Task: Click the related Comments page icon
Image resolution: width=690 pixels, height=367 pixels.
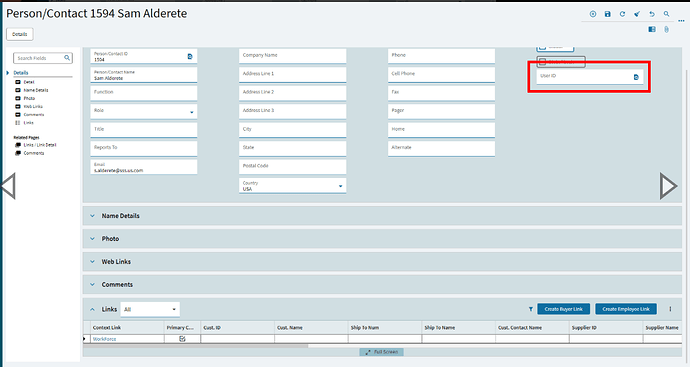Action: click(x=18, y=153)
